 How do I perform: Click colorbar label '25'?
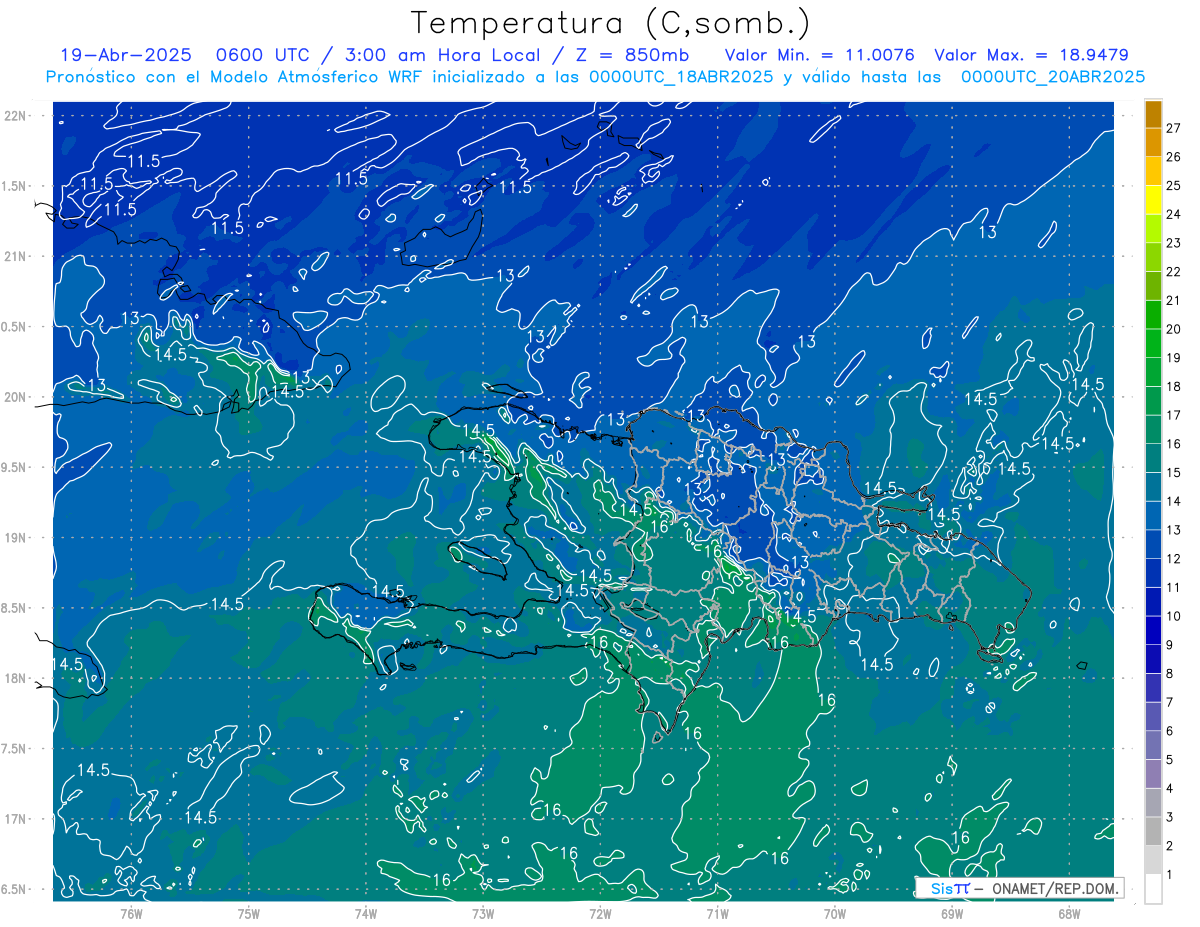tap(1173, 185)
